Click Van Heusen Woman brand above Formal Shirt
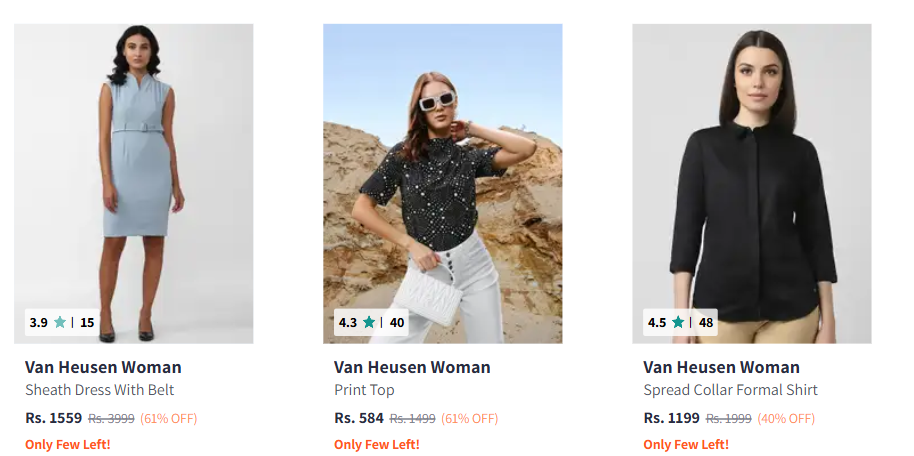 click(x=721, y=367)
